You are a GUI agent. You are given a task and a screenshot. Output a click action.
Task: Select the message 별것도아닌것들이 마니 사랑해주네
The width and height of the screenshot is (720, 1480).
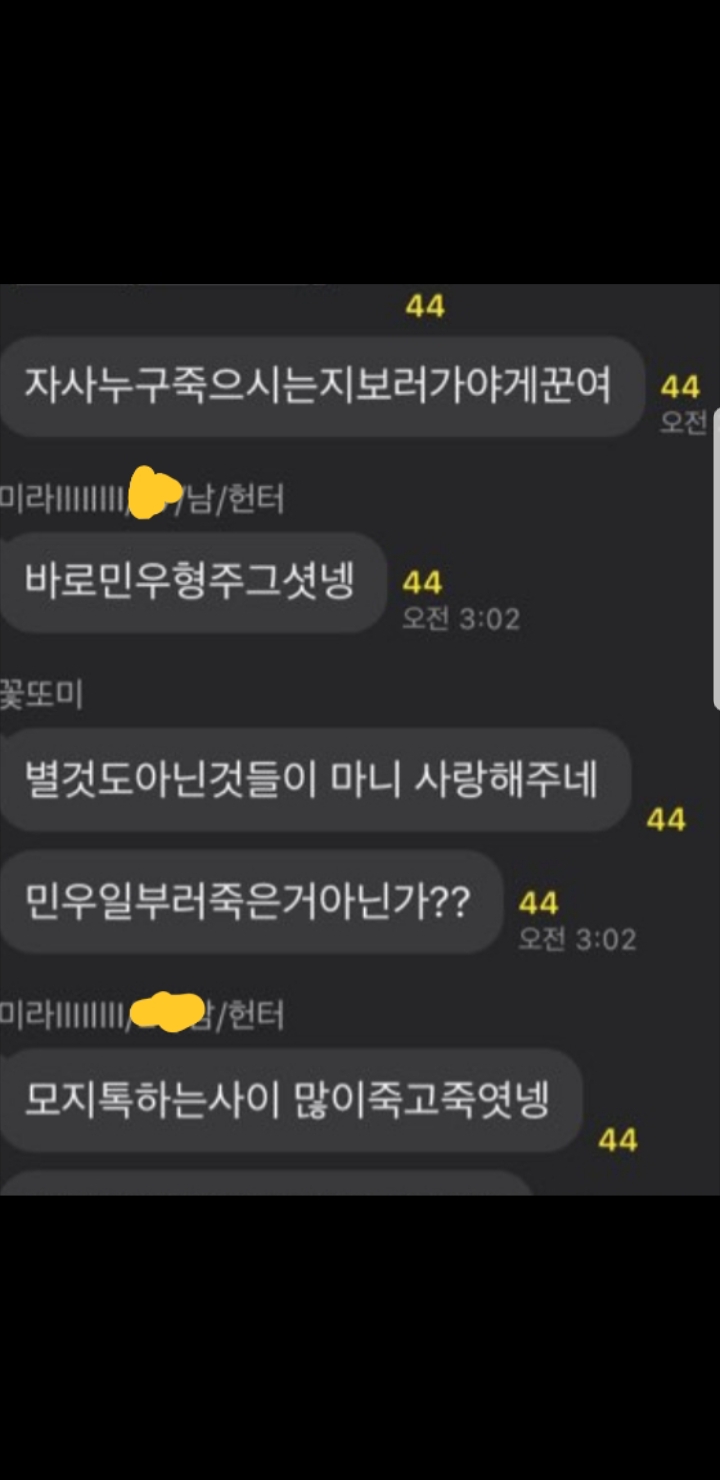click(x=316, y=779)
